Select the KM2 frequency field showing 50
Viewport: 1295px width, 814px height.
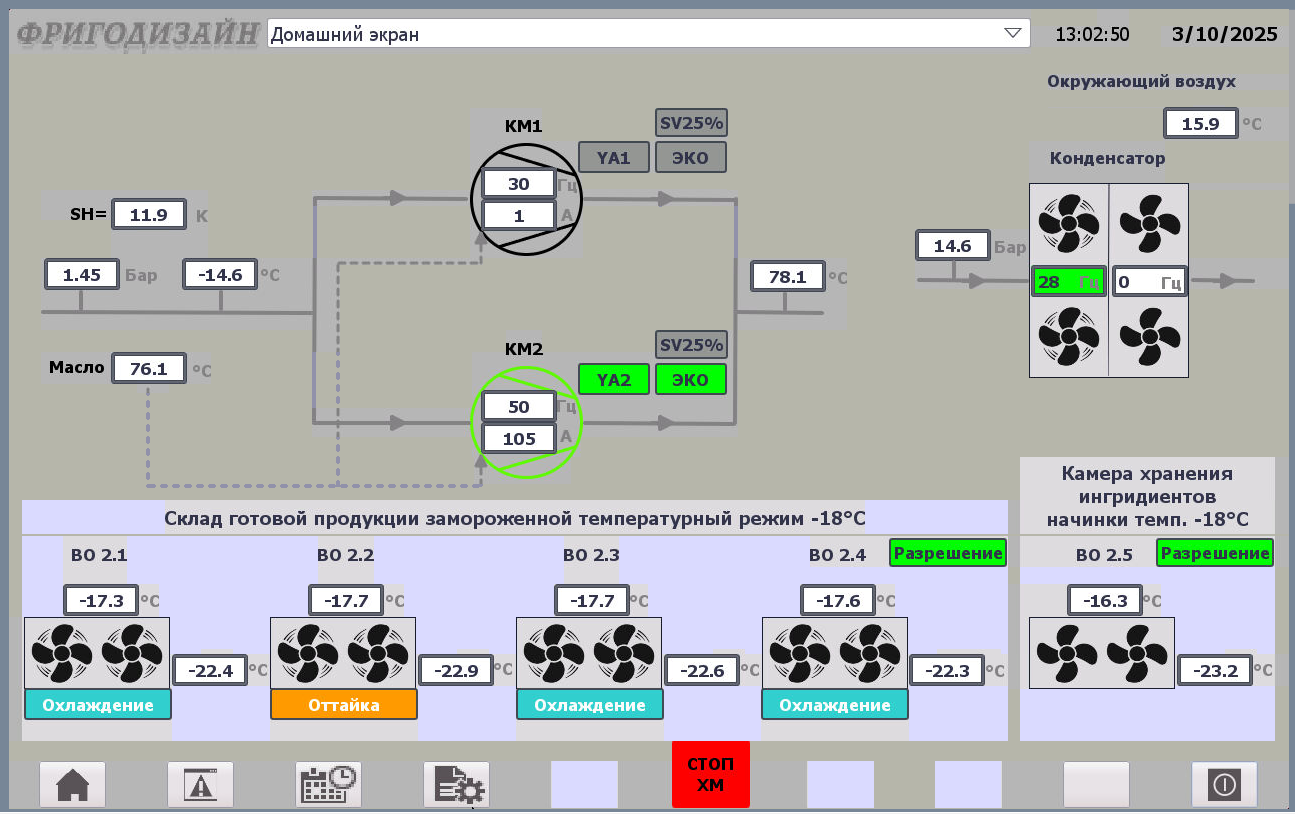coord(518,406)
